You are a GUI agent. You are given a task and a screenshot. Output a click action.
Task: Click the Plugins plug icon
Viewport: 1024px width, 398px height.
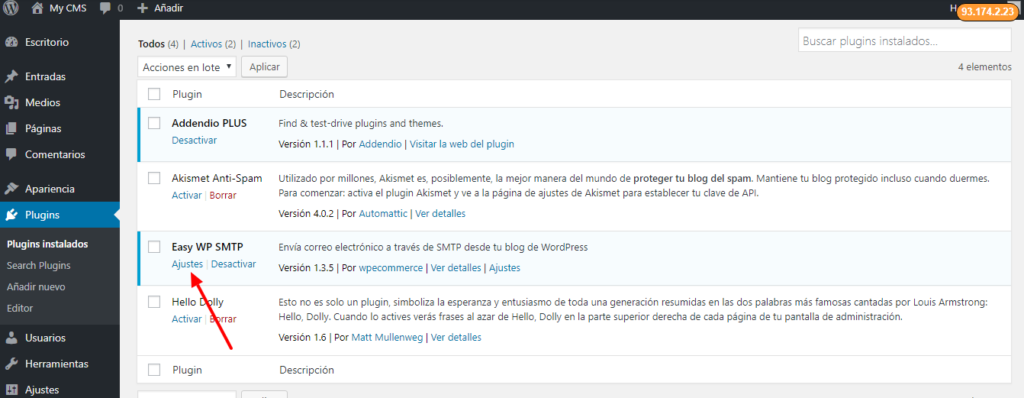pyautogui.click(x=11, y=215)
